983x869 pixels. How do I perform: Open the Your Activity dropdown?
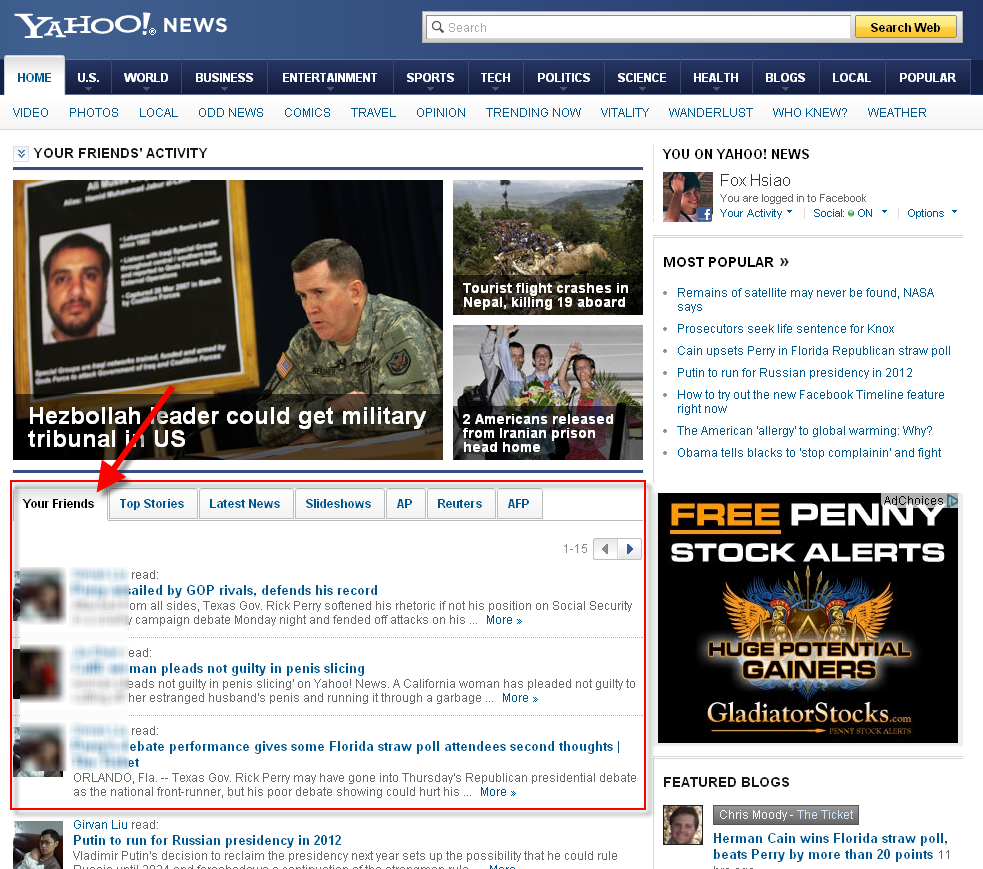[755, 213]
